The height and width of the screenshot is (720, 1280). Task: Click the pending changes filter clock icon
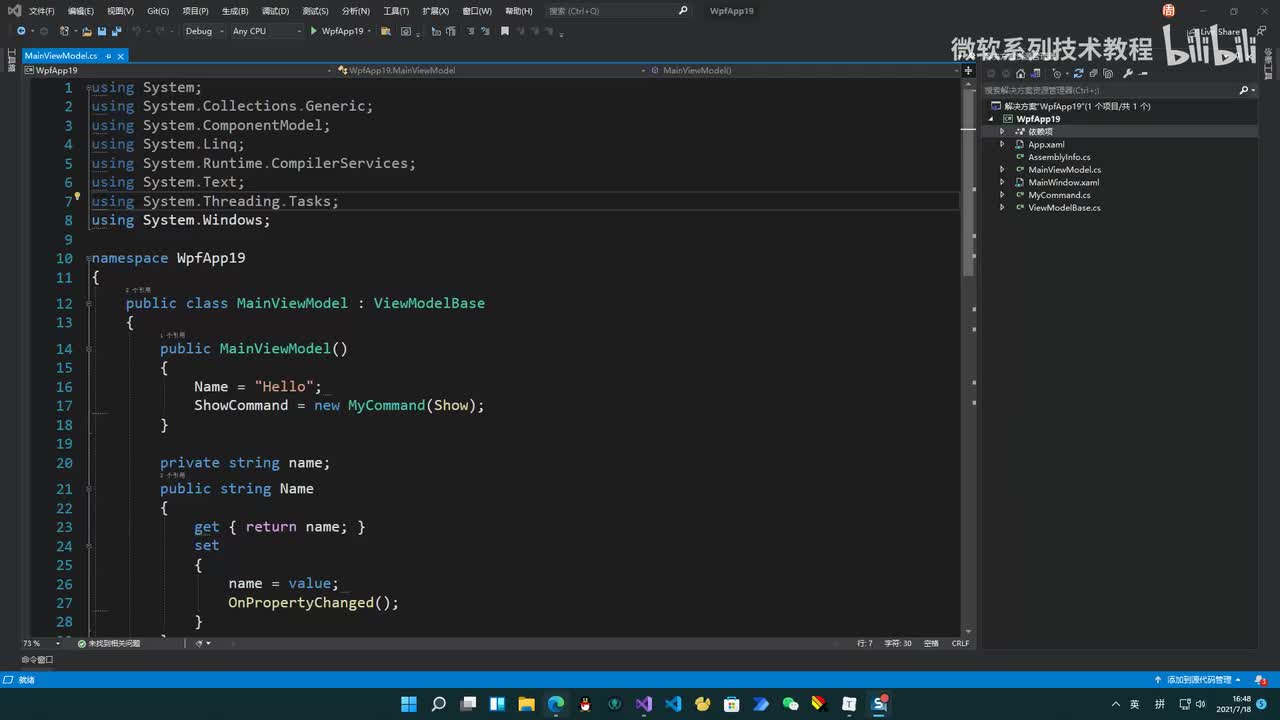(x=1058, y=73)
